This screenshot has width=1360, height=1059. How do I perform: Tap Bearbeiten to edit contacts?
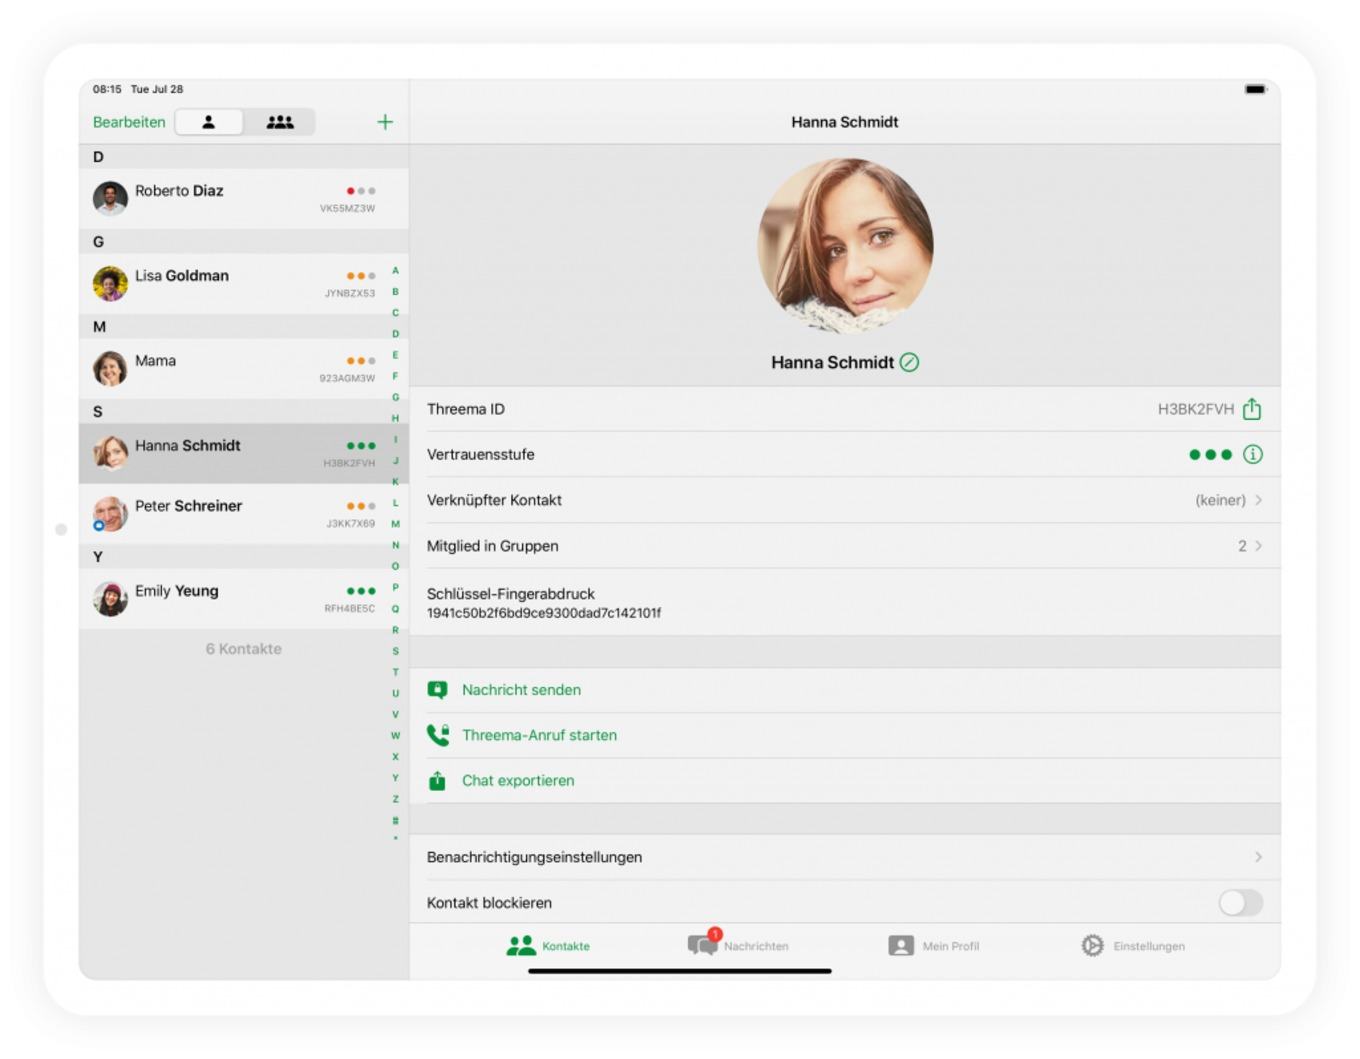(x=129, y=122)
